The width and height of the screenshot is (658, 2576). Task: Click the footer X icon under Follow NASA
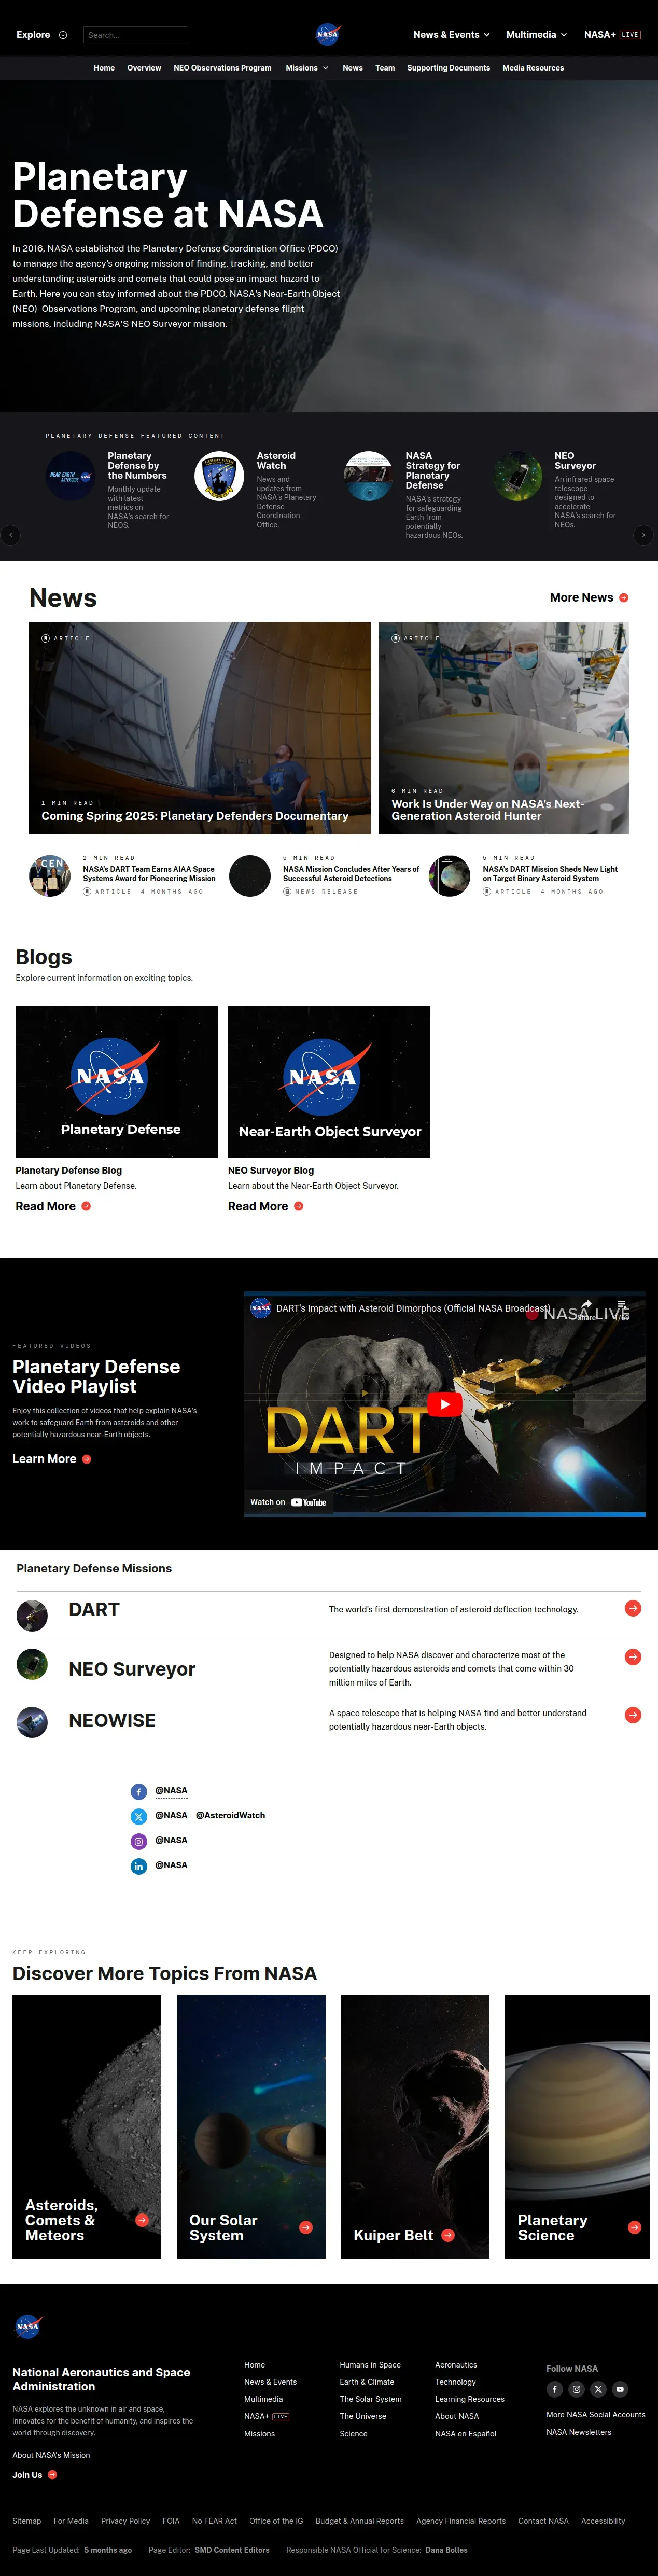(598, 2389)
